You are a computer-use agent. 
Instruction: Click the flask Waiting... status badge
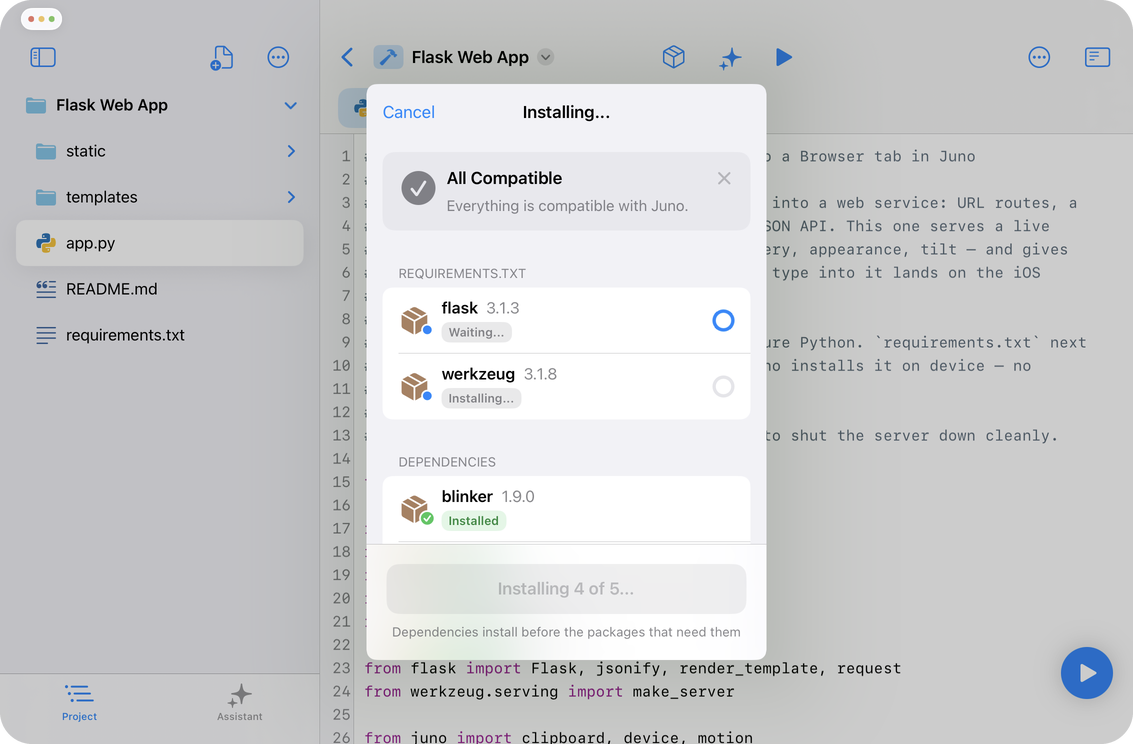(x=477, y=332)
